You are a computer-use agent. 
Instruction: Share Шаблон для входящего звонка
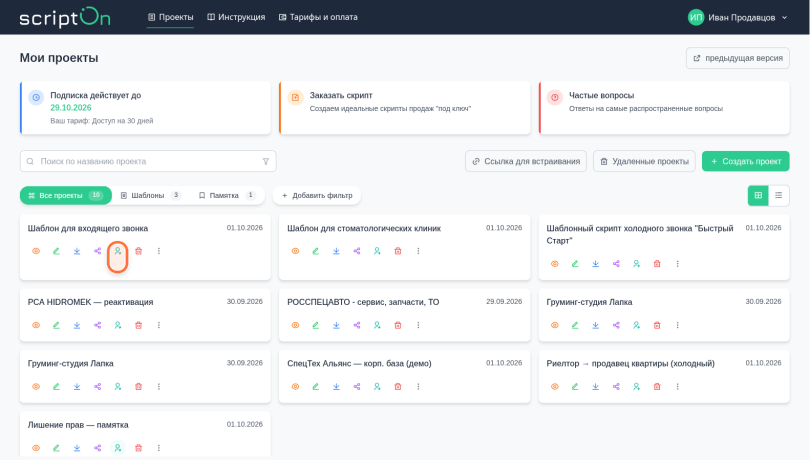97,251
